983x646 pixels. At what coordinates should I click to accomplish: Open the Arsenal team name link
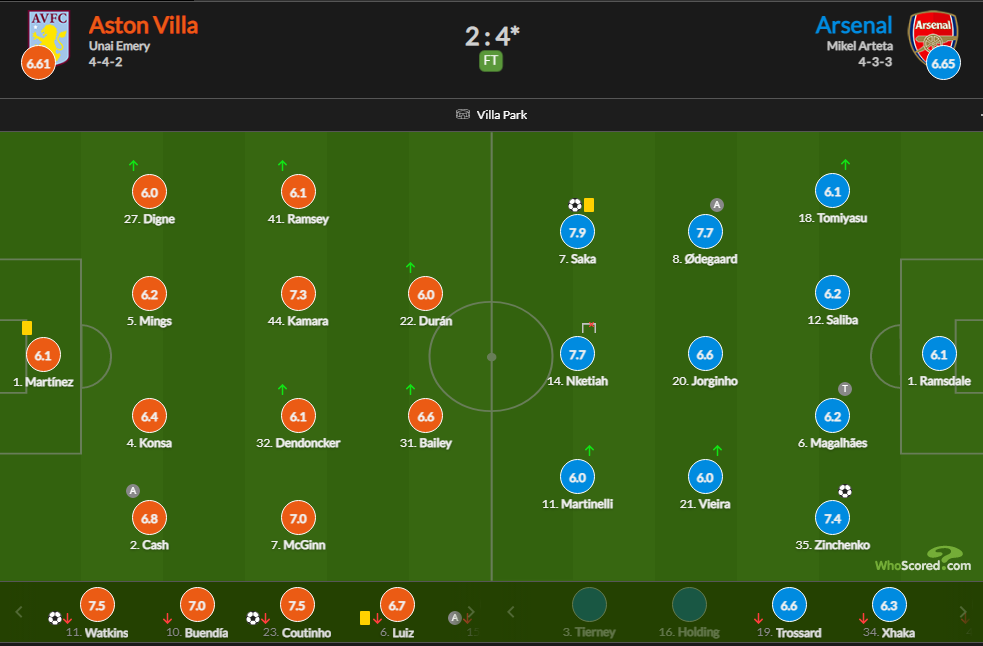[x=853, y=25]
